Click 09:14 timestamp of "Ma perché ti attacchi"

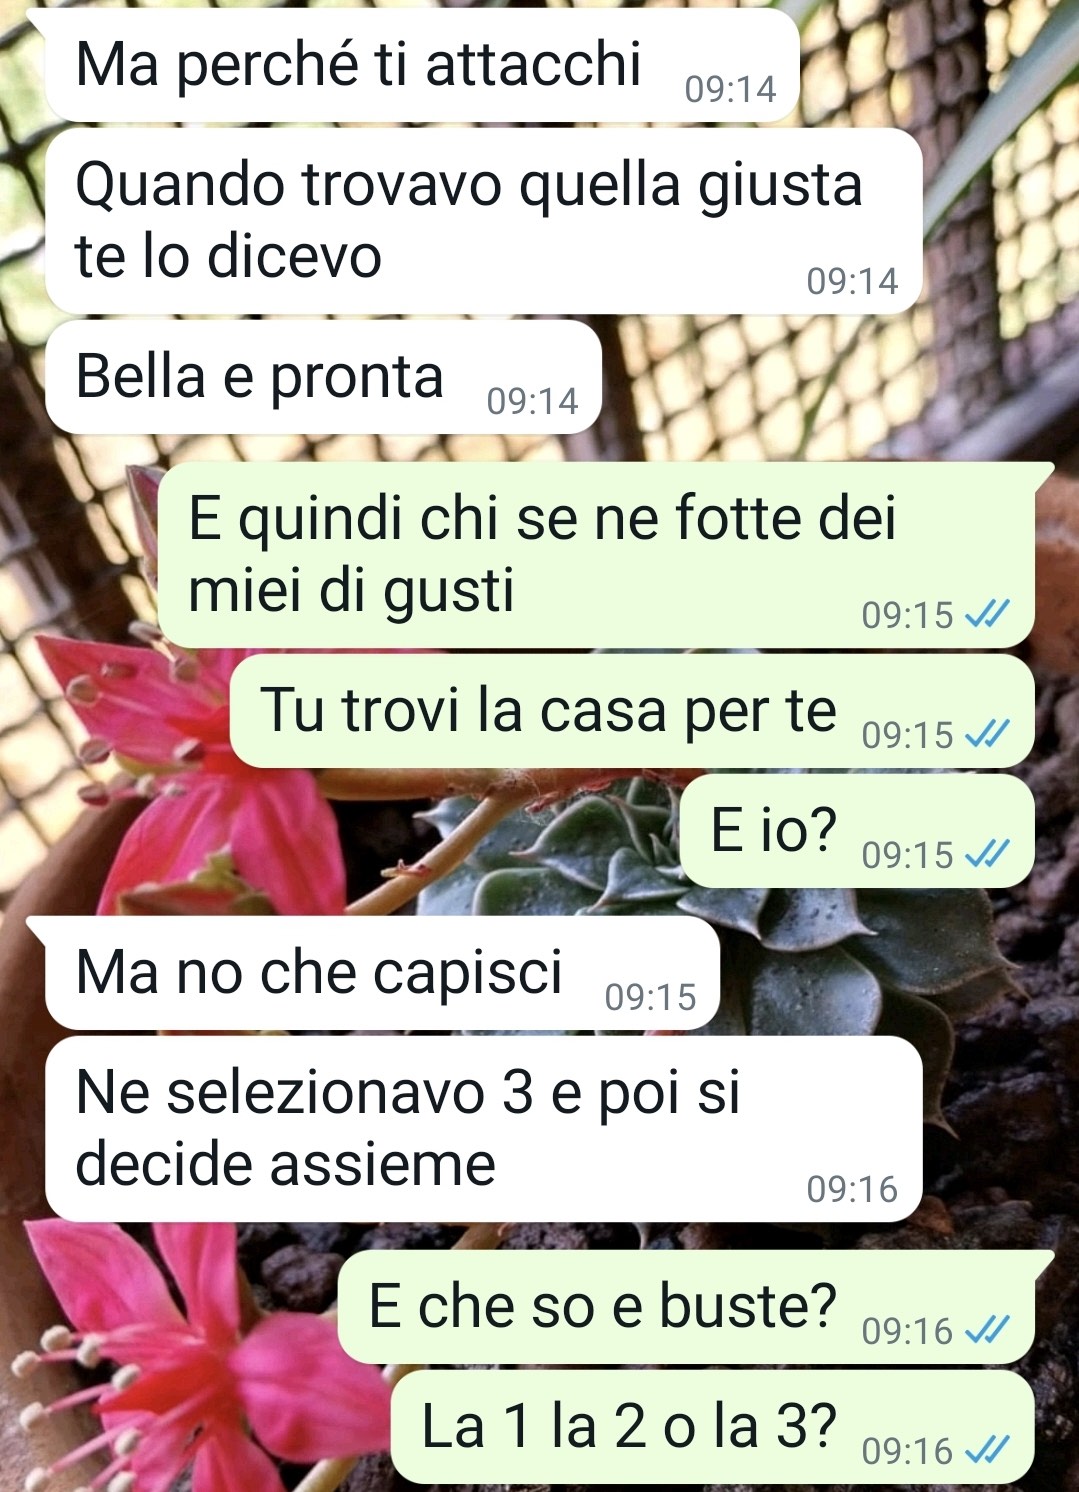(x=731, y=90)
